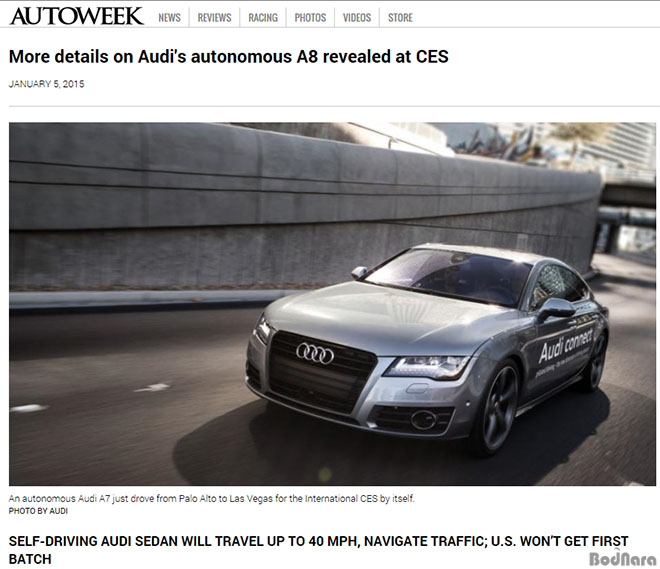This screenshot has height=569, width=660.
Task: Click the Audi connect lettering on the car door
Action: pos(566,345)
